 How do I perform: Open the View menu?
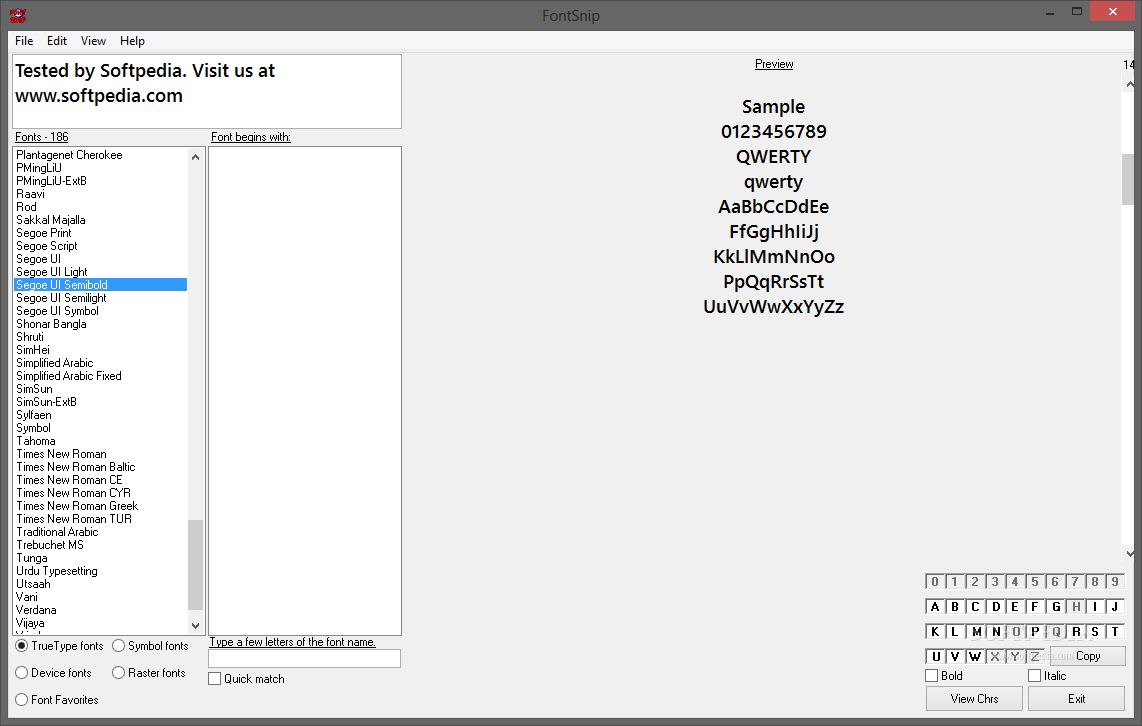click(93, 41)
